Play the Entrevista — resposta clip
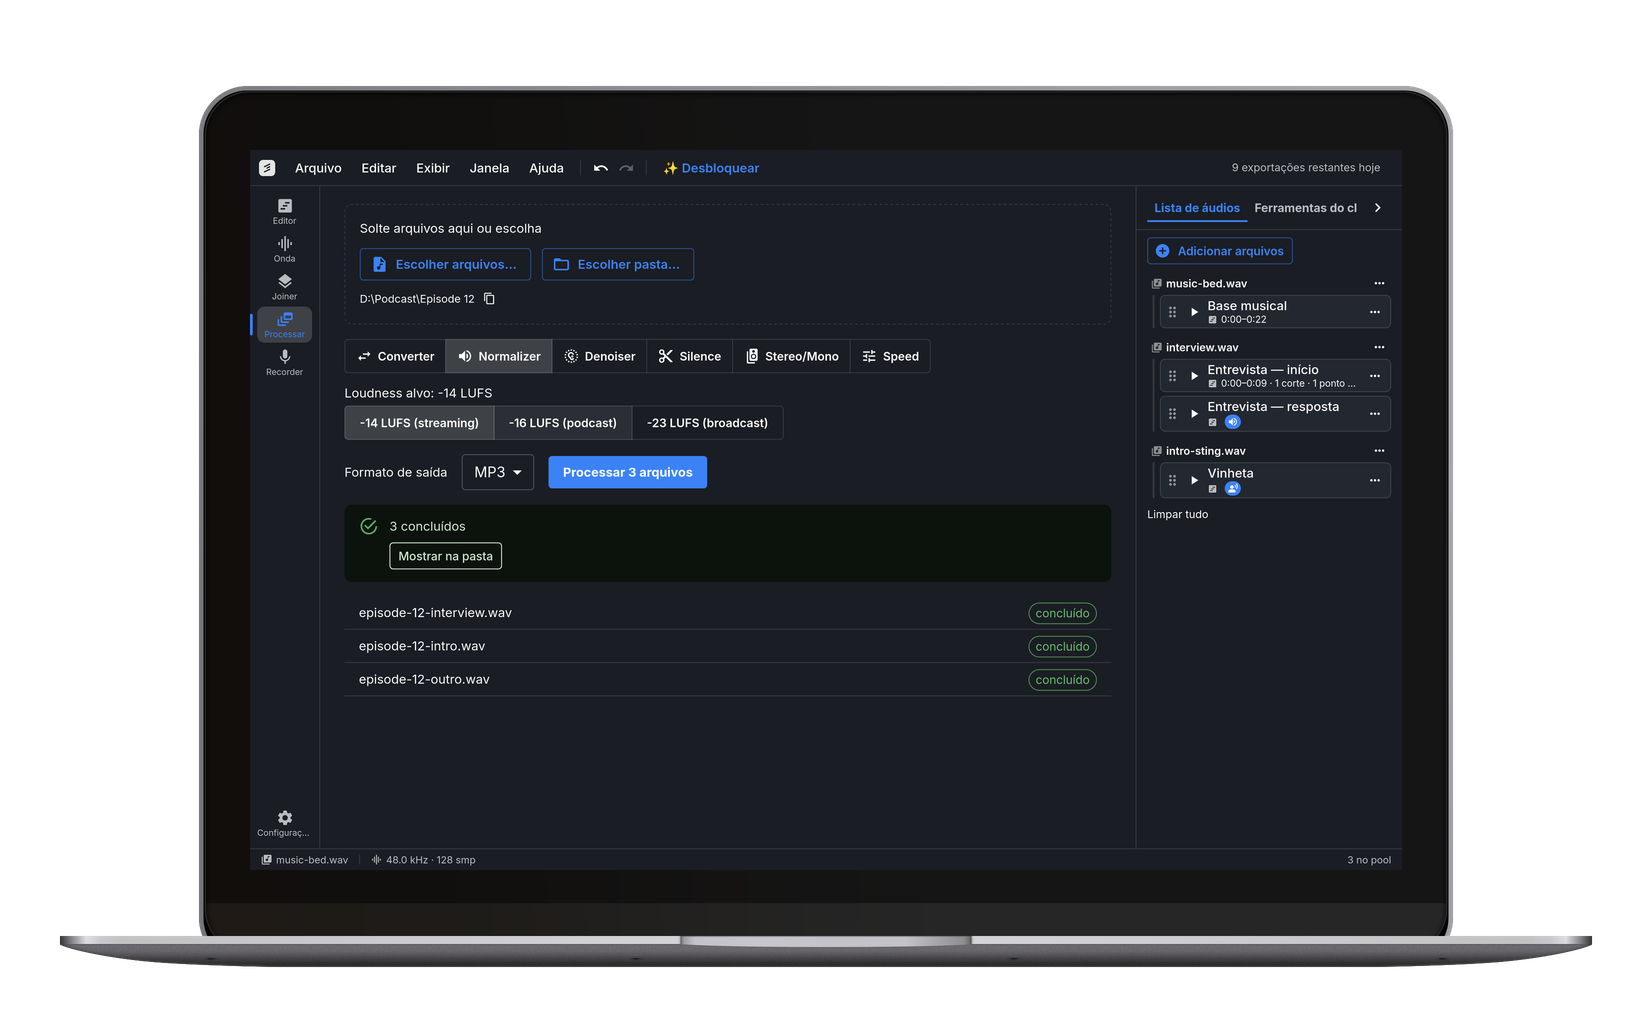1652x1020 pixels. click(1194, 413)
